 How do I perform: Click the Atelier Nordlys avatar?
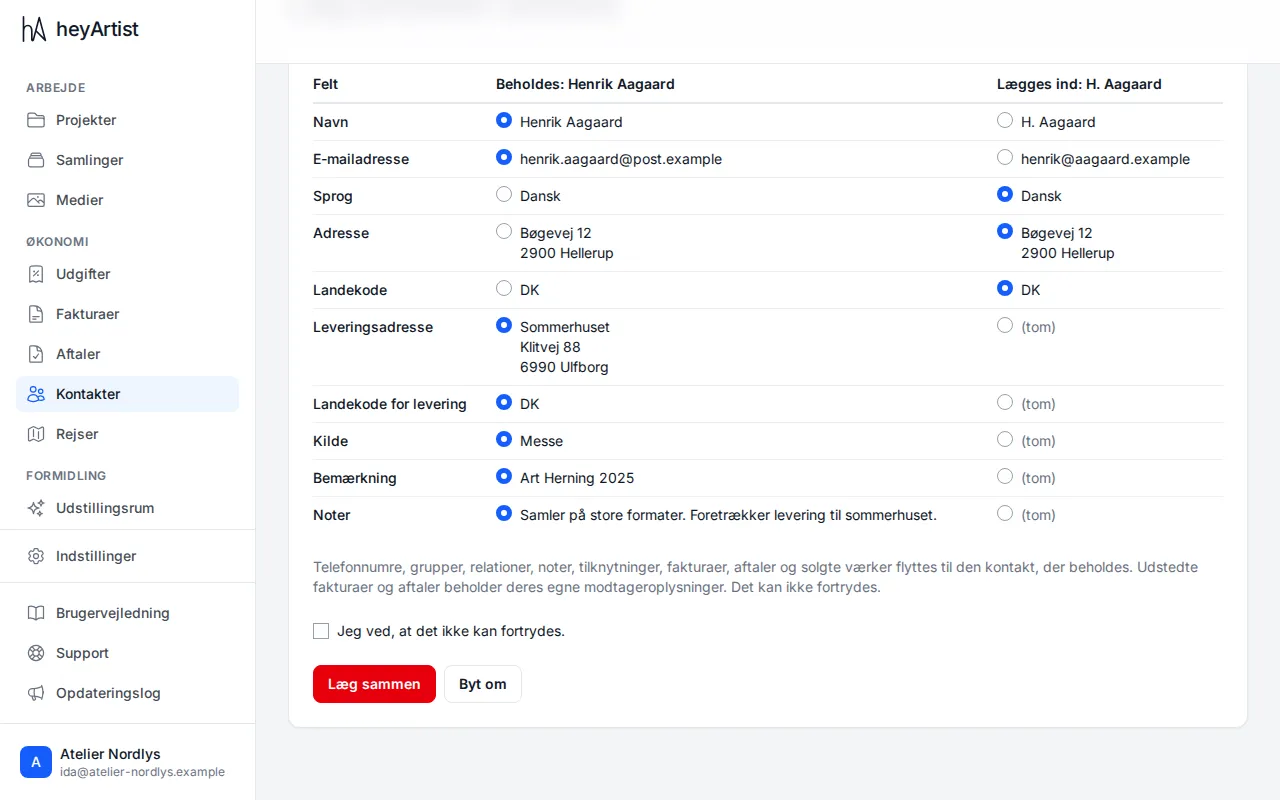[x=36, y=762]
